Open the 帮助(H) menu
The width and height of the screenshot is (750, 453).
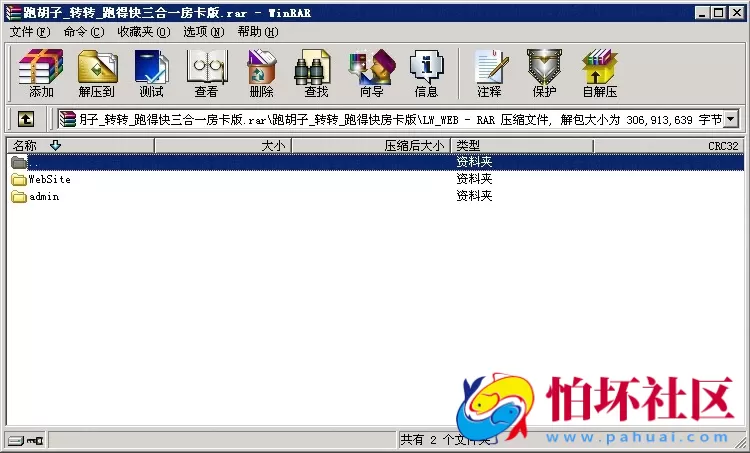[x=258, y=32]
